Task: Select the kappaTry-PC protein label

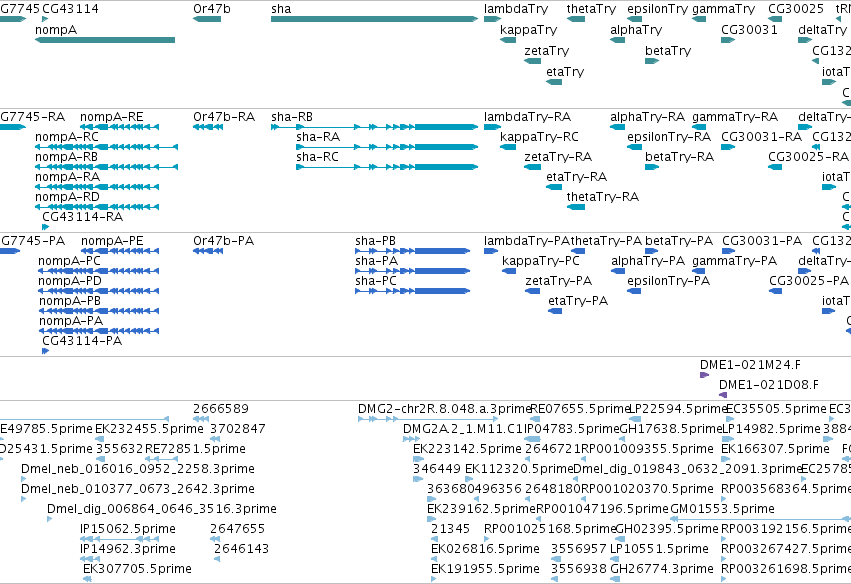Action: click(x=541, y=261)
